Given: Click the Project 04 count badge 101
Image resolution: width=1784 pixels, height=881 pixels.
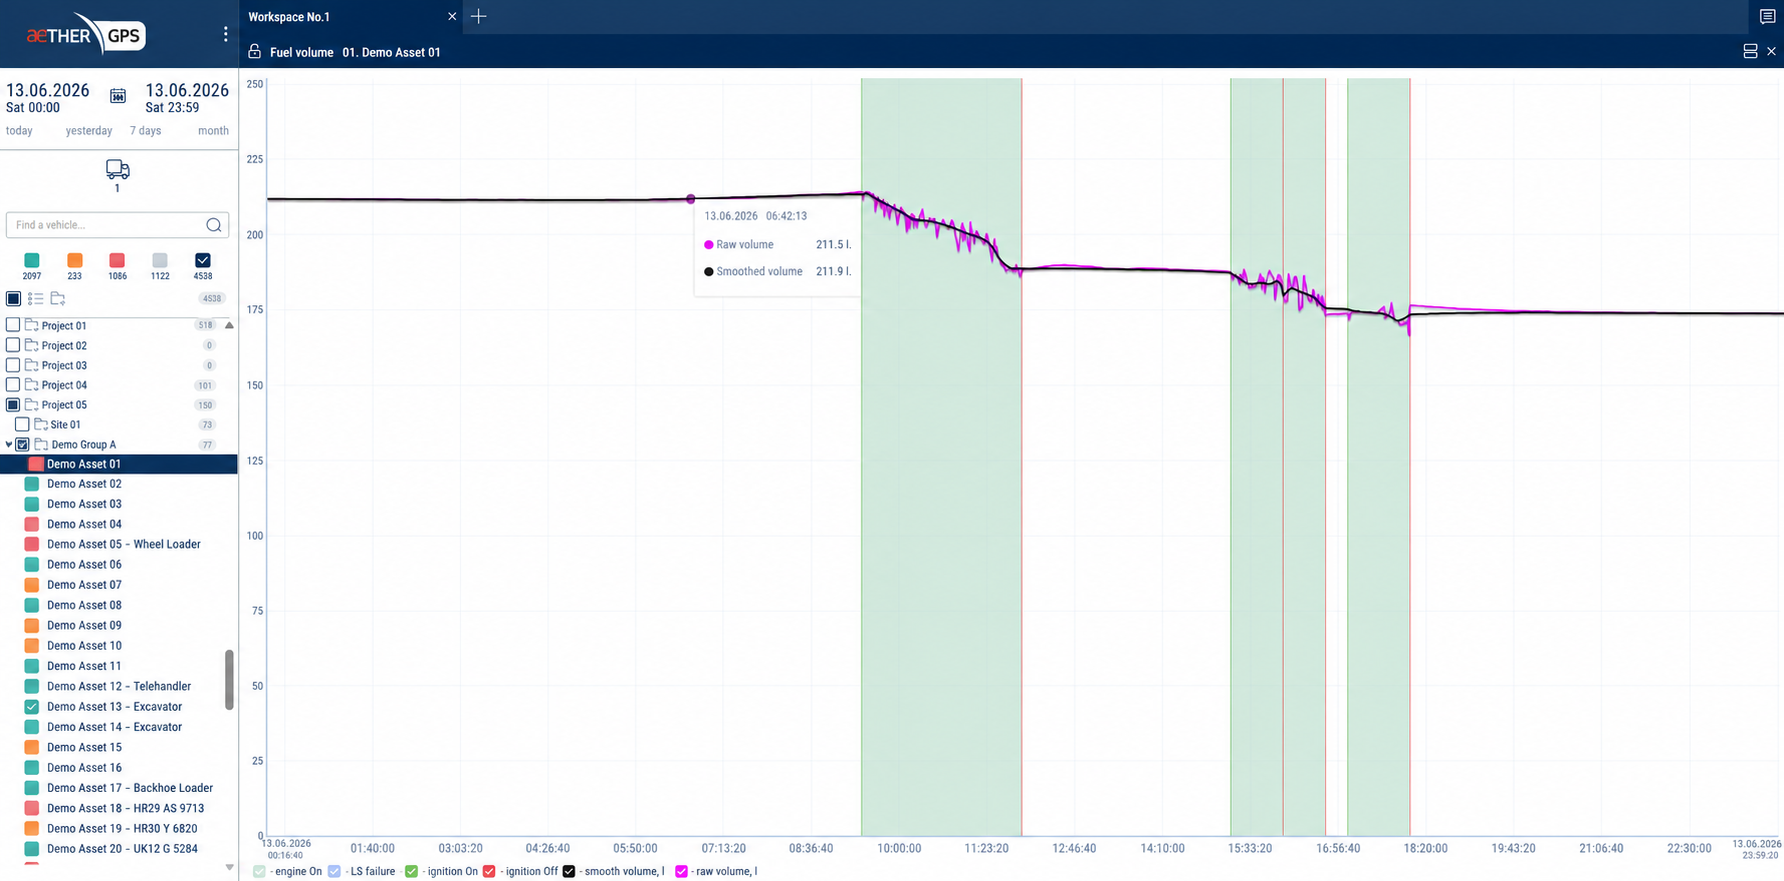Looking at the screenshot, I should click(205, 385).
